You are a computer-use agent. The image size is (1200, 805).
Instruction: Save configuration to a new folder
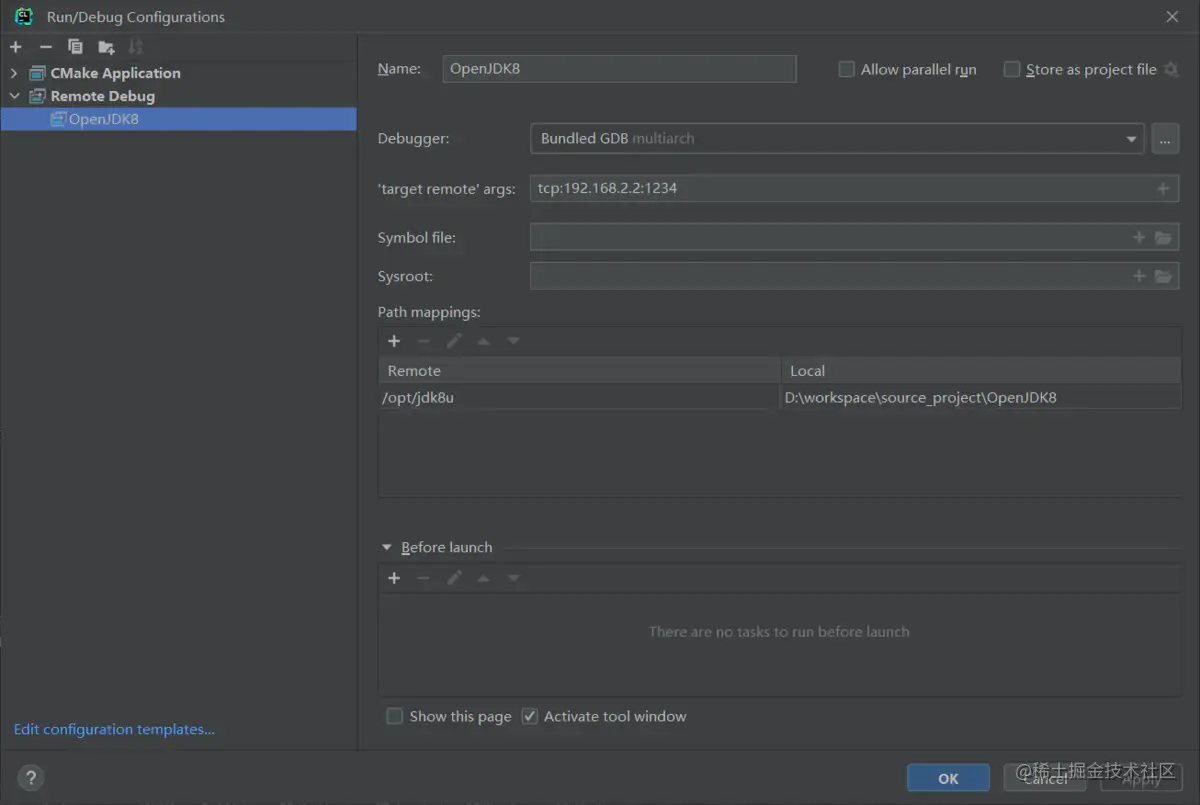(106, 47)
